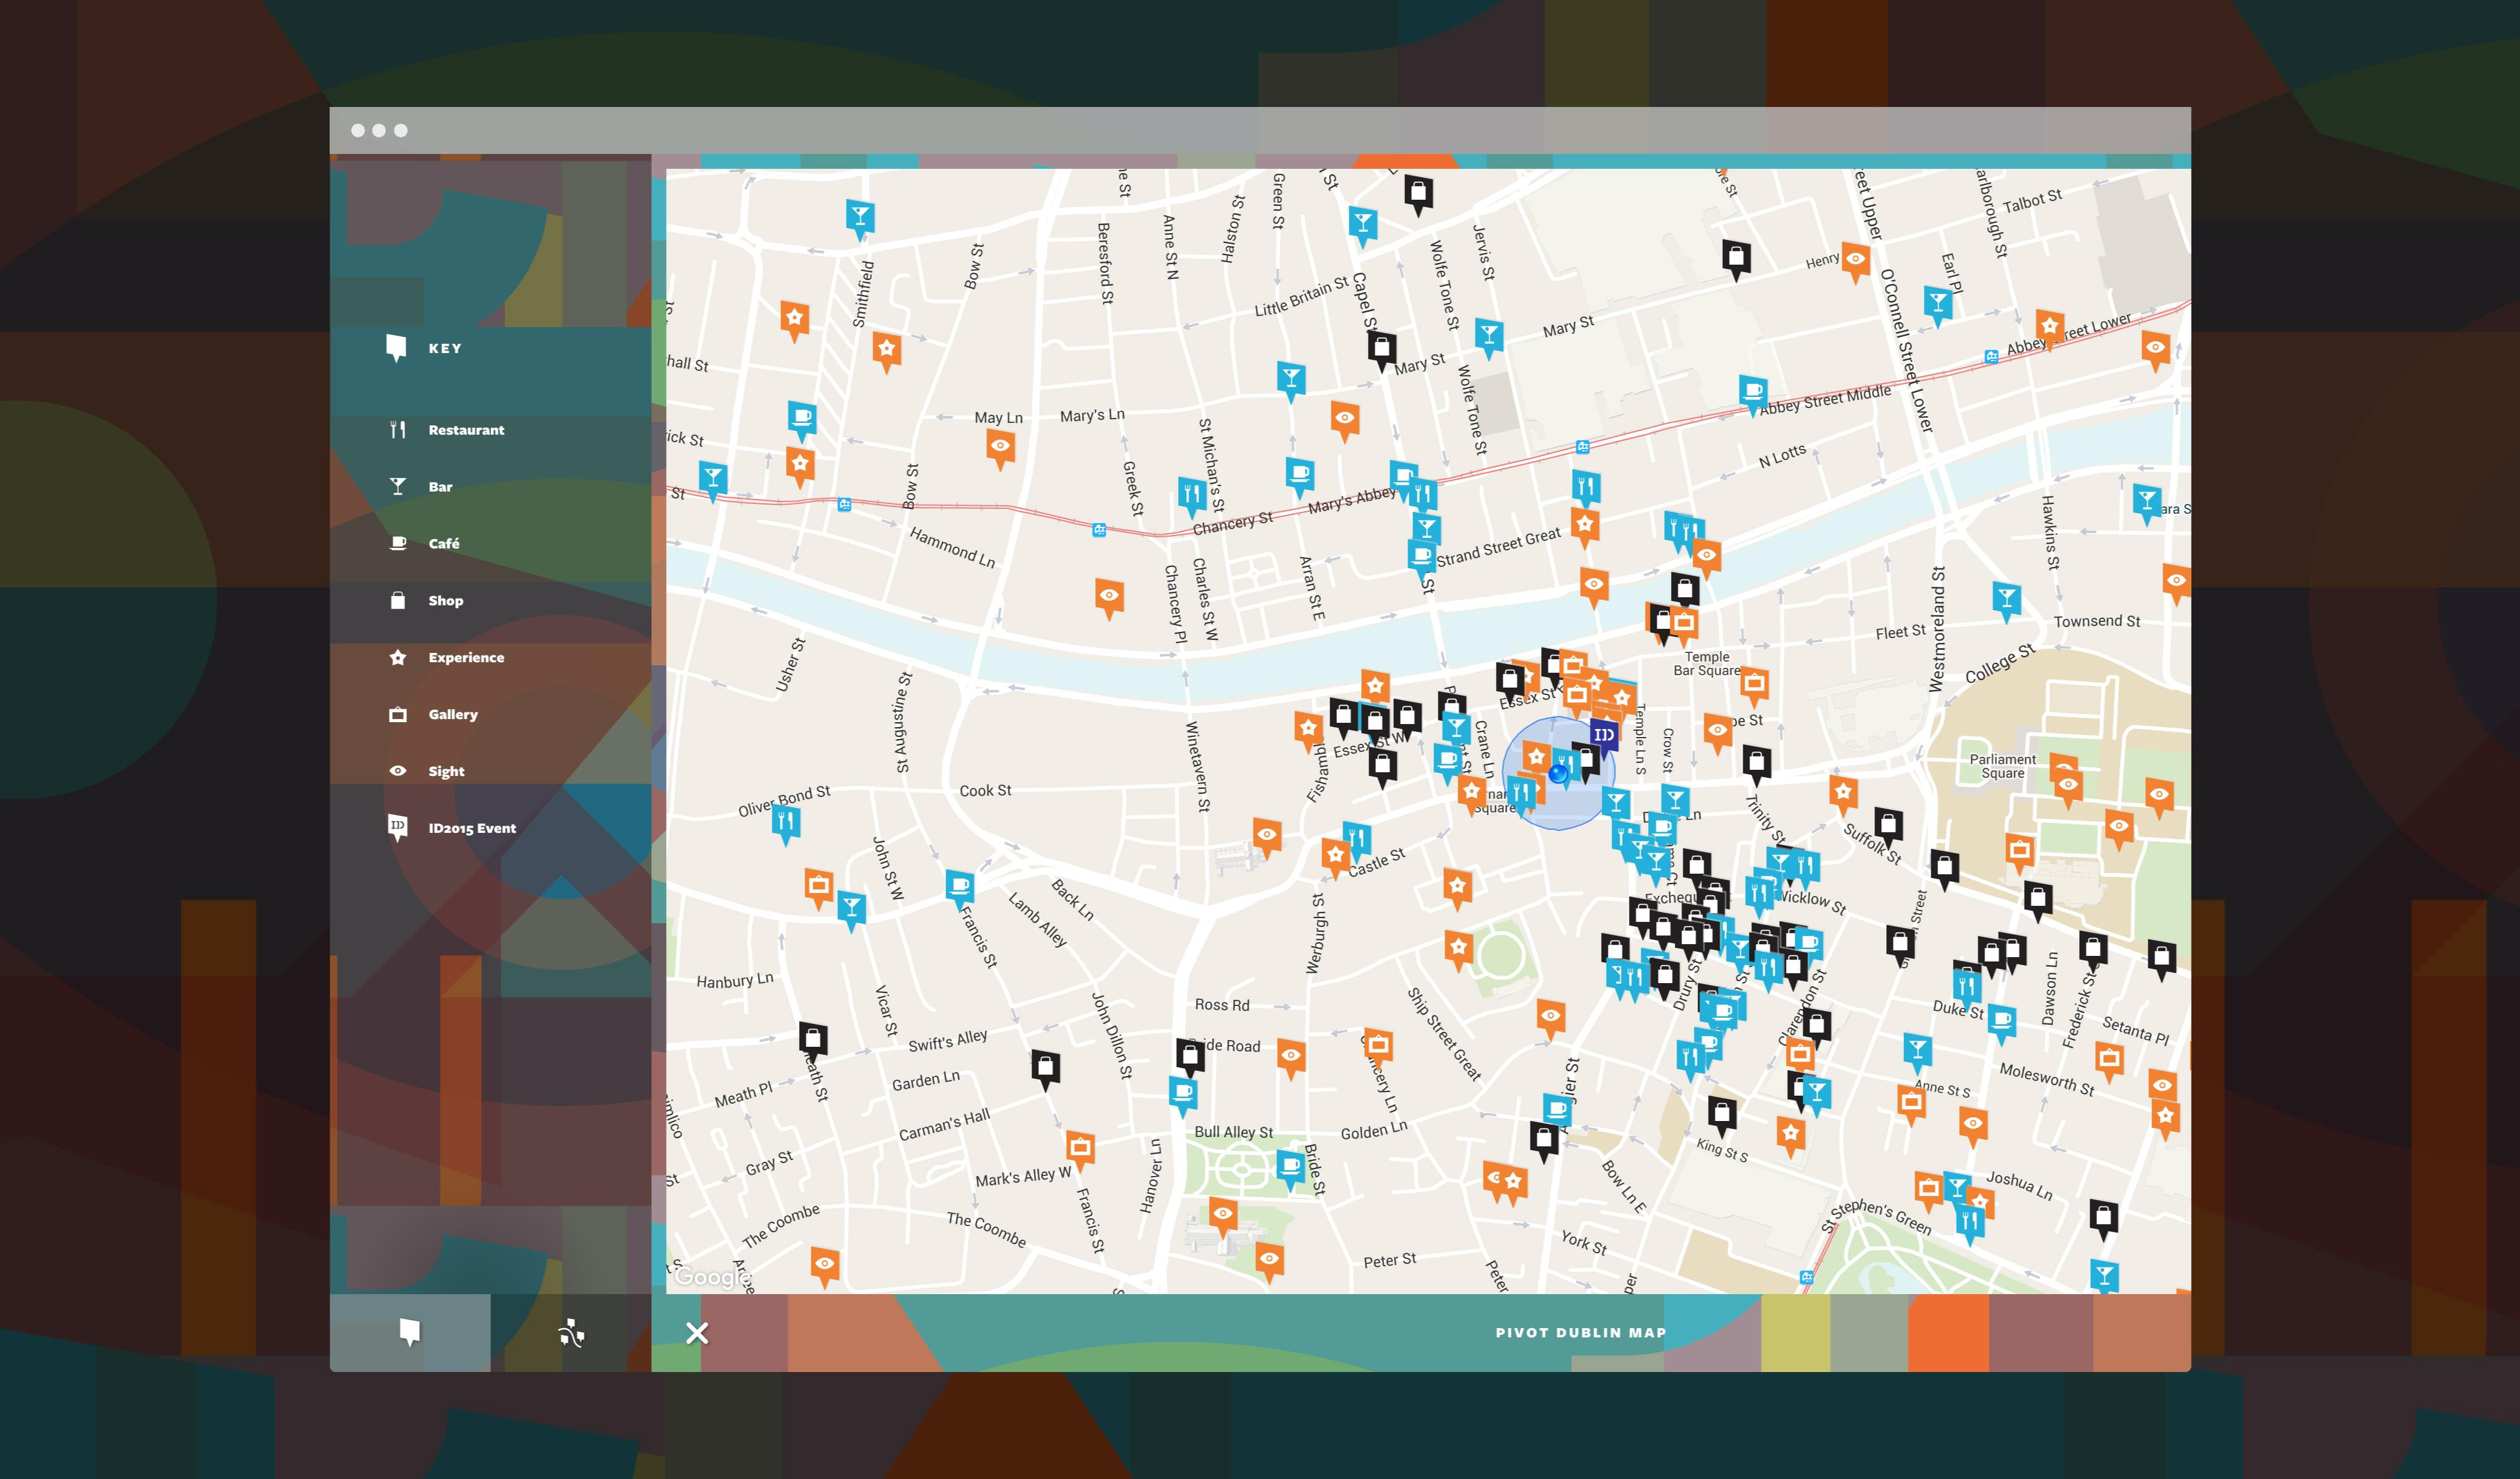Open the bar marker beside Earl Pl

[x=1938, y=305]
